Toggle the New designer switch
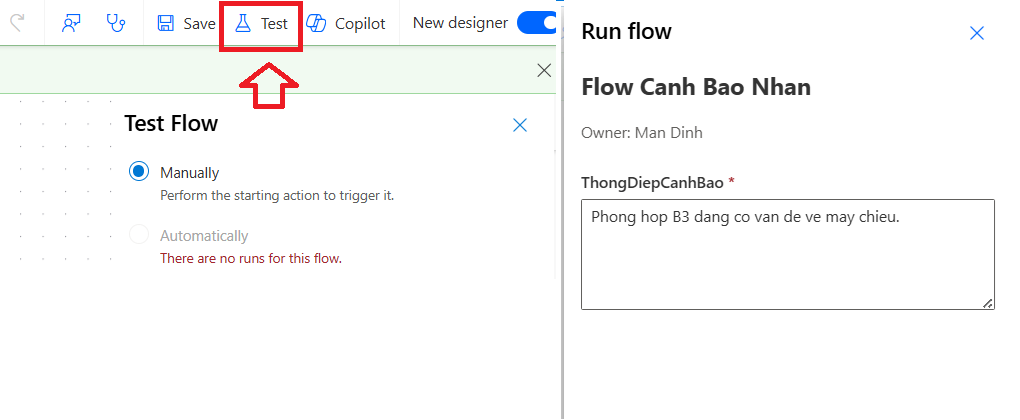Screen dimensions: 1020x420 538,23
